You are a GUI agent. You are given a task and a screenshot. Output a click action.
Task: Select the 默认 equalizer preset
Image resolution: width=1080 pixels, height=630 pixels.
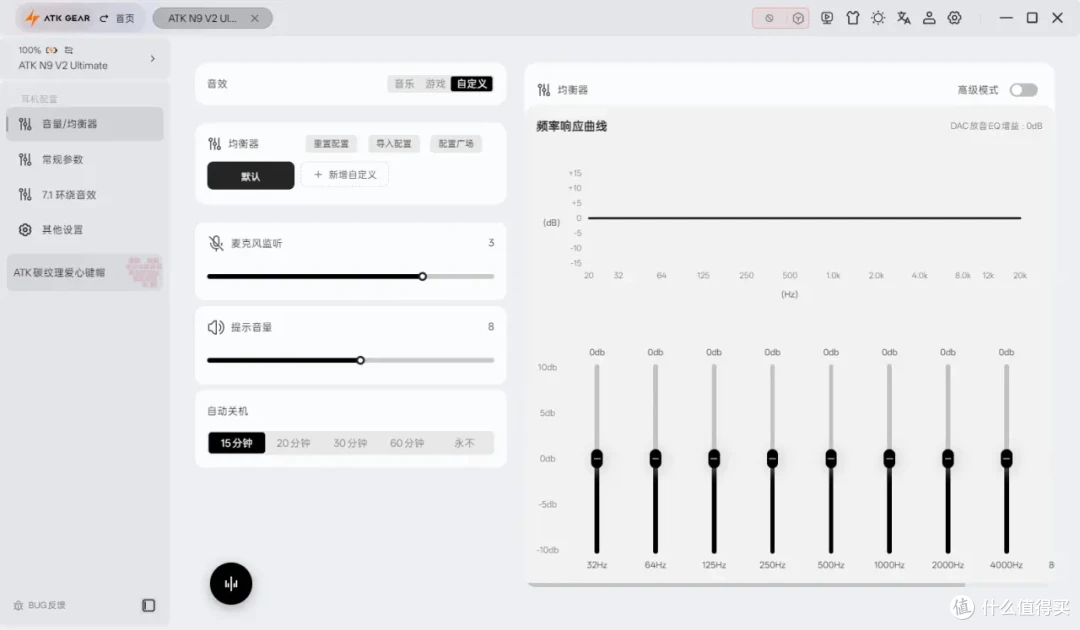[251, 176]
